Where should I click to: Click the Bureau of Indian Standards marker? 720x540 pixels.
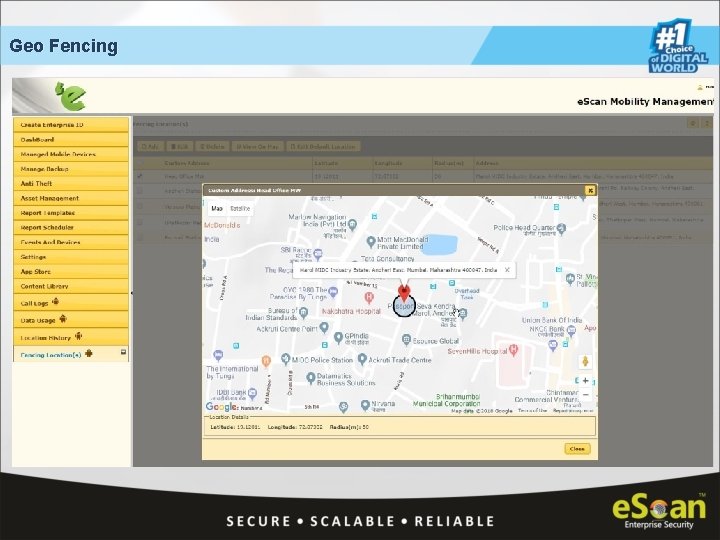(304, 313)
